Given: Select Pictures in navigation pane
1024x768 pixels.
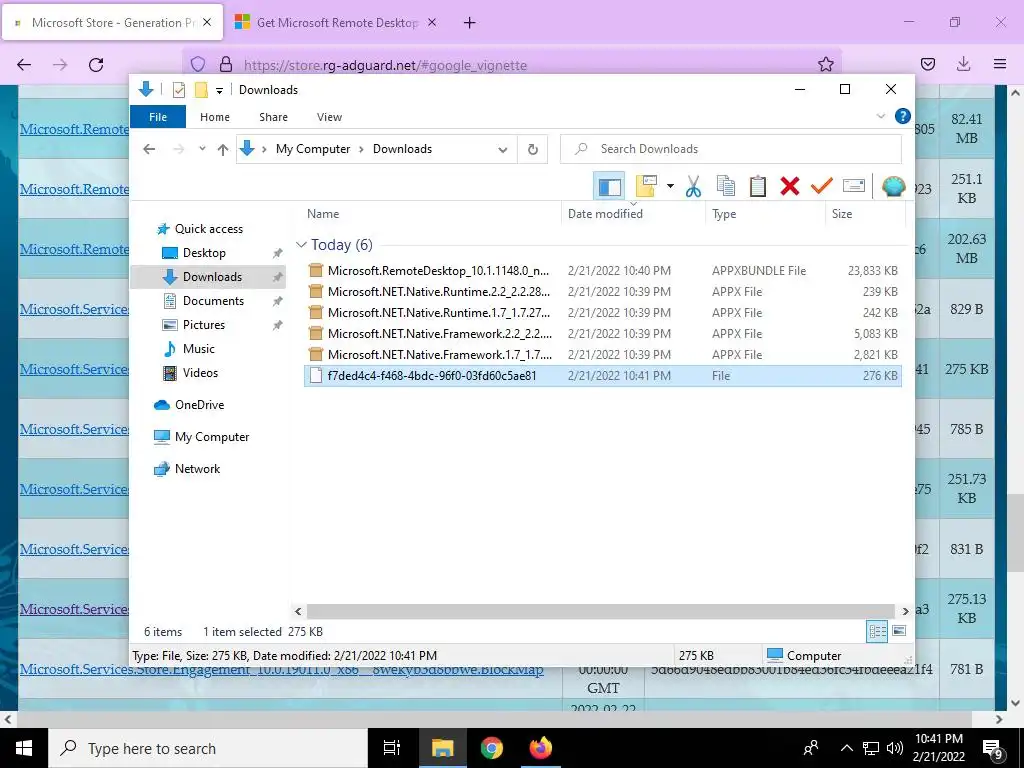Looking at the screenshot, I should coord(203,325).
